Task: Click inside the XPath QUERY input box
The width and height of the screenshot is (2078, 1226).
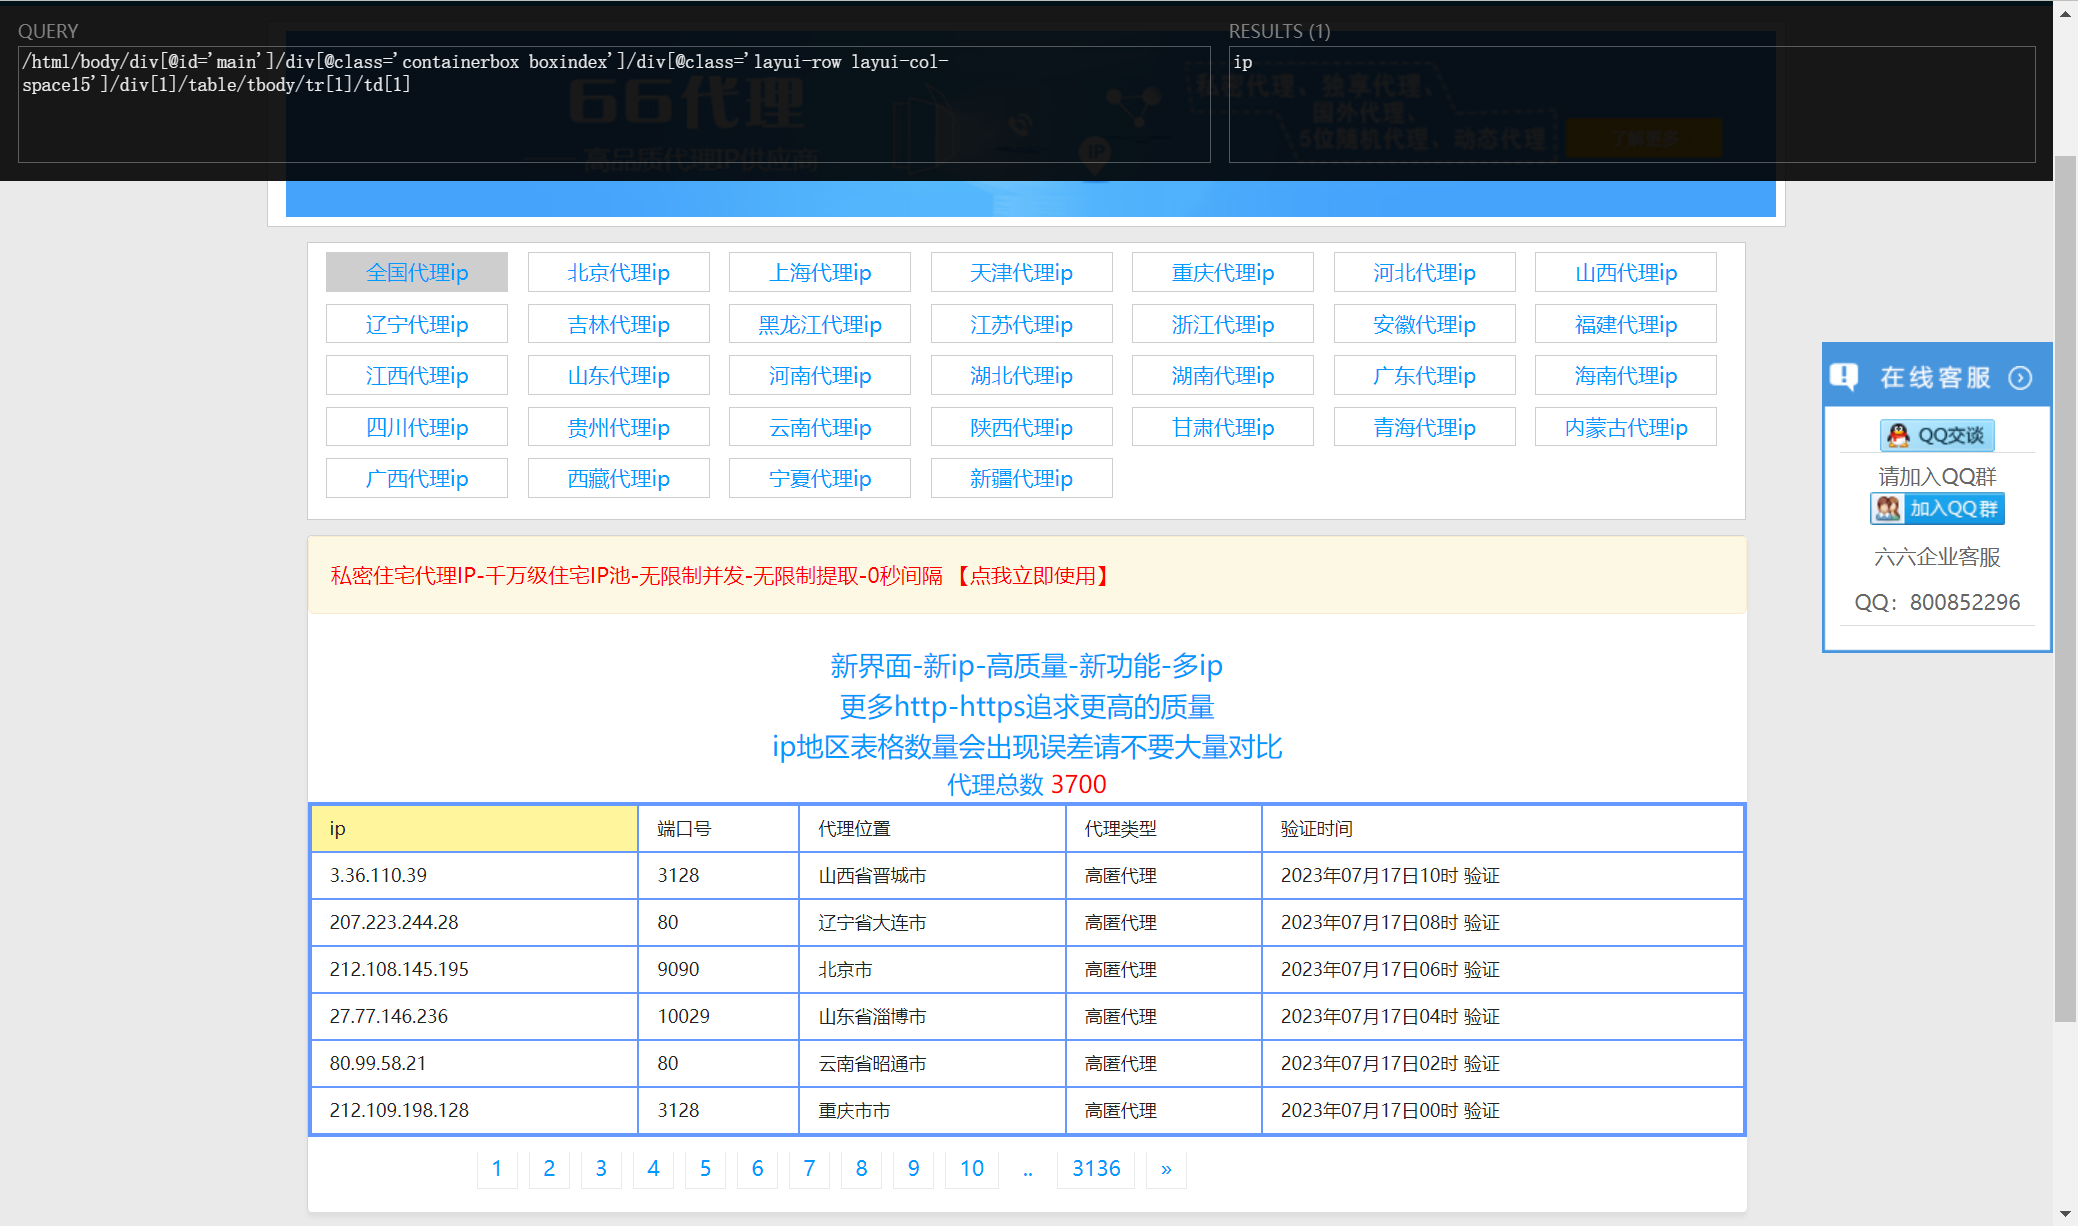Action: click(x=614, y=104)
